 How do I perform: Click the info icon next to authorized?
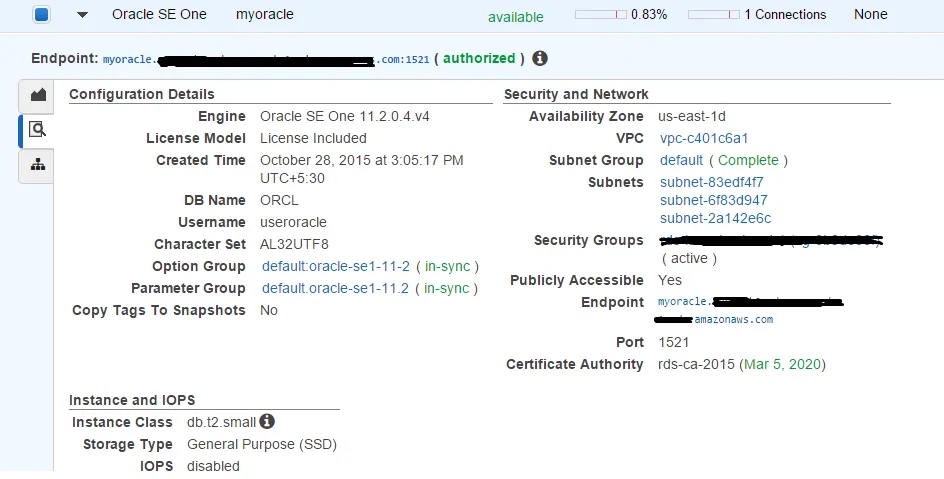coord(540,58)
